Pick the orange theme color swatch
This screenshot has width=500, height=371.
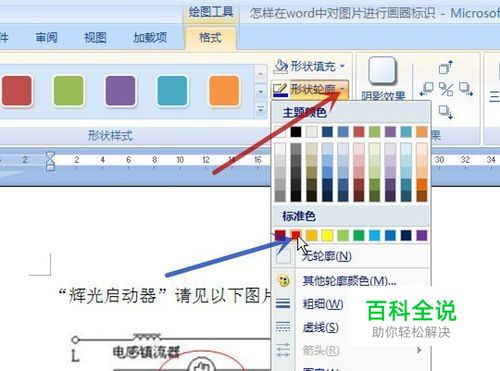point(422,132)
